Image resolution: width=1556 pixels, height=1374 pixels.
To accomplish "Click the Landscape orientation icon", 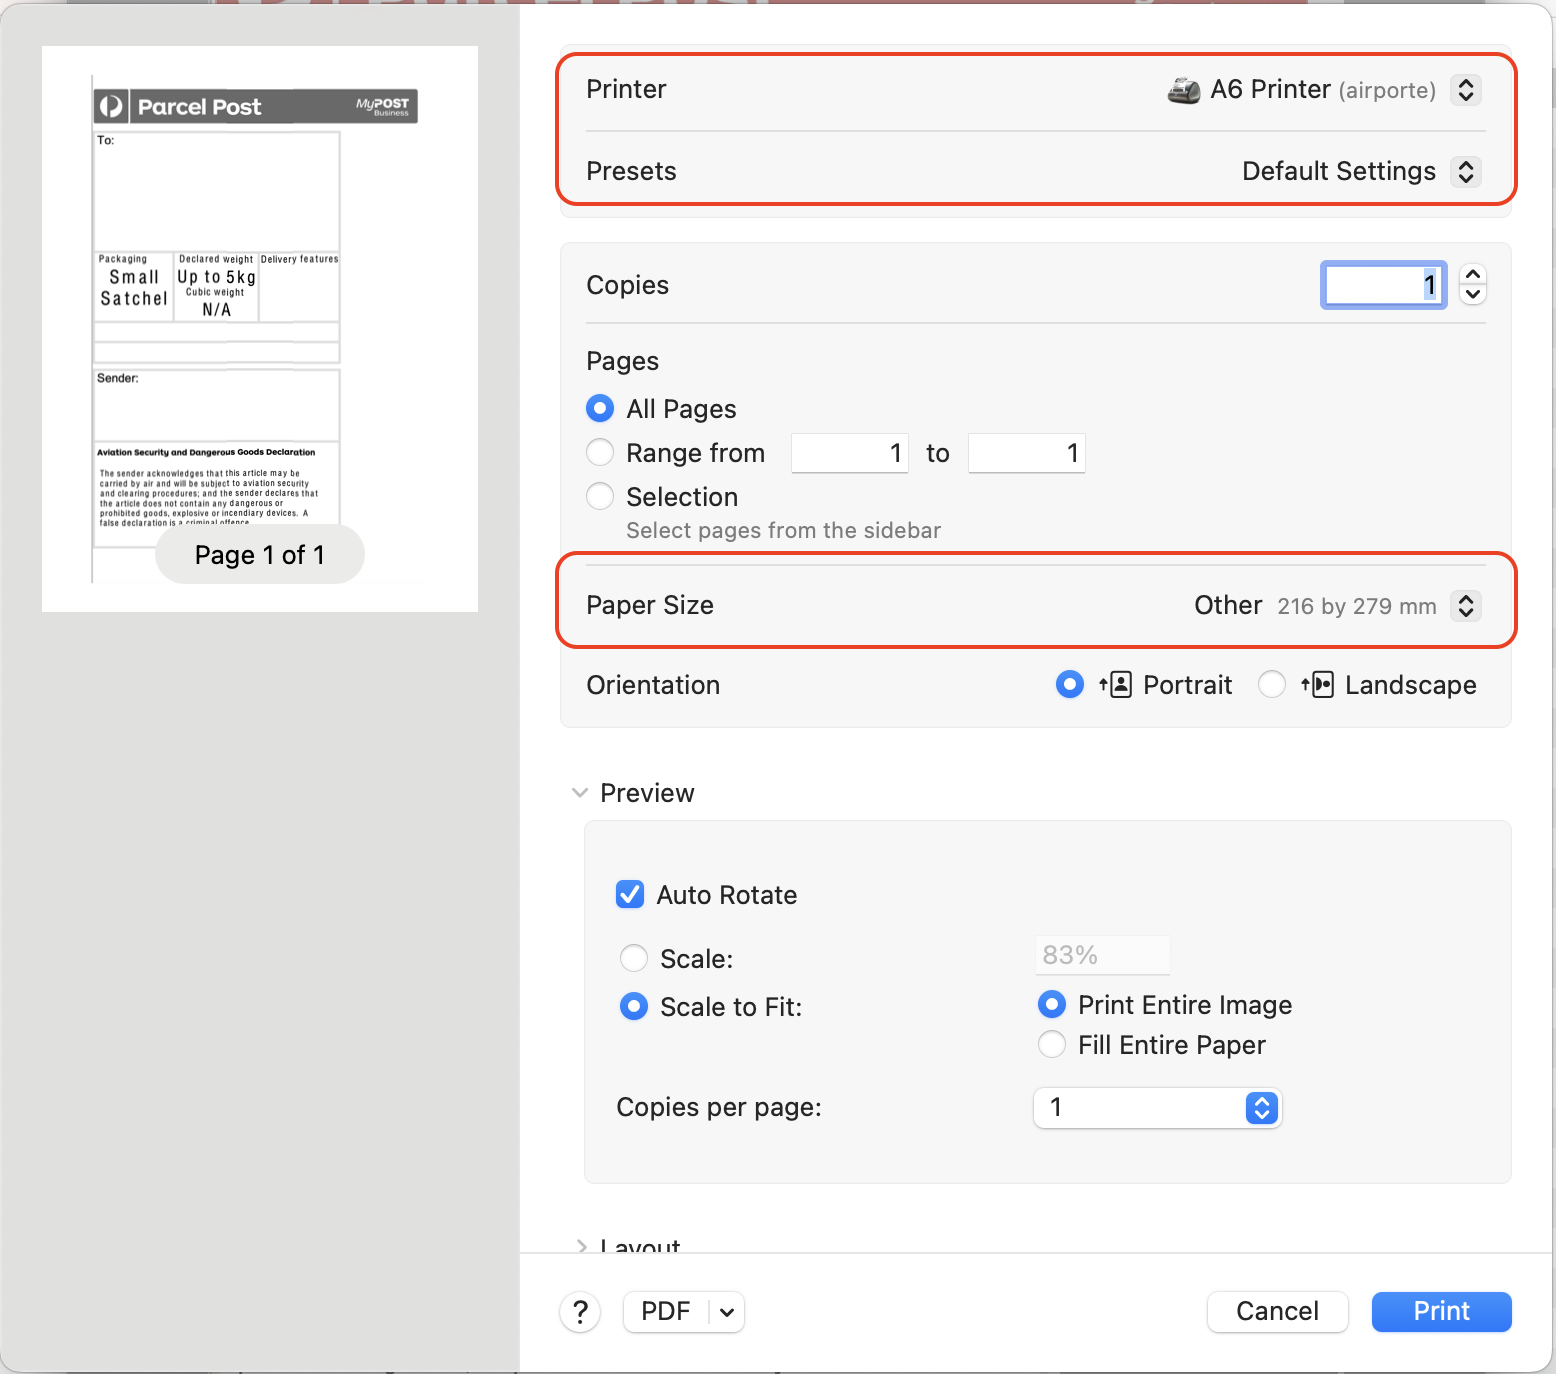I will (1318, 685).
